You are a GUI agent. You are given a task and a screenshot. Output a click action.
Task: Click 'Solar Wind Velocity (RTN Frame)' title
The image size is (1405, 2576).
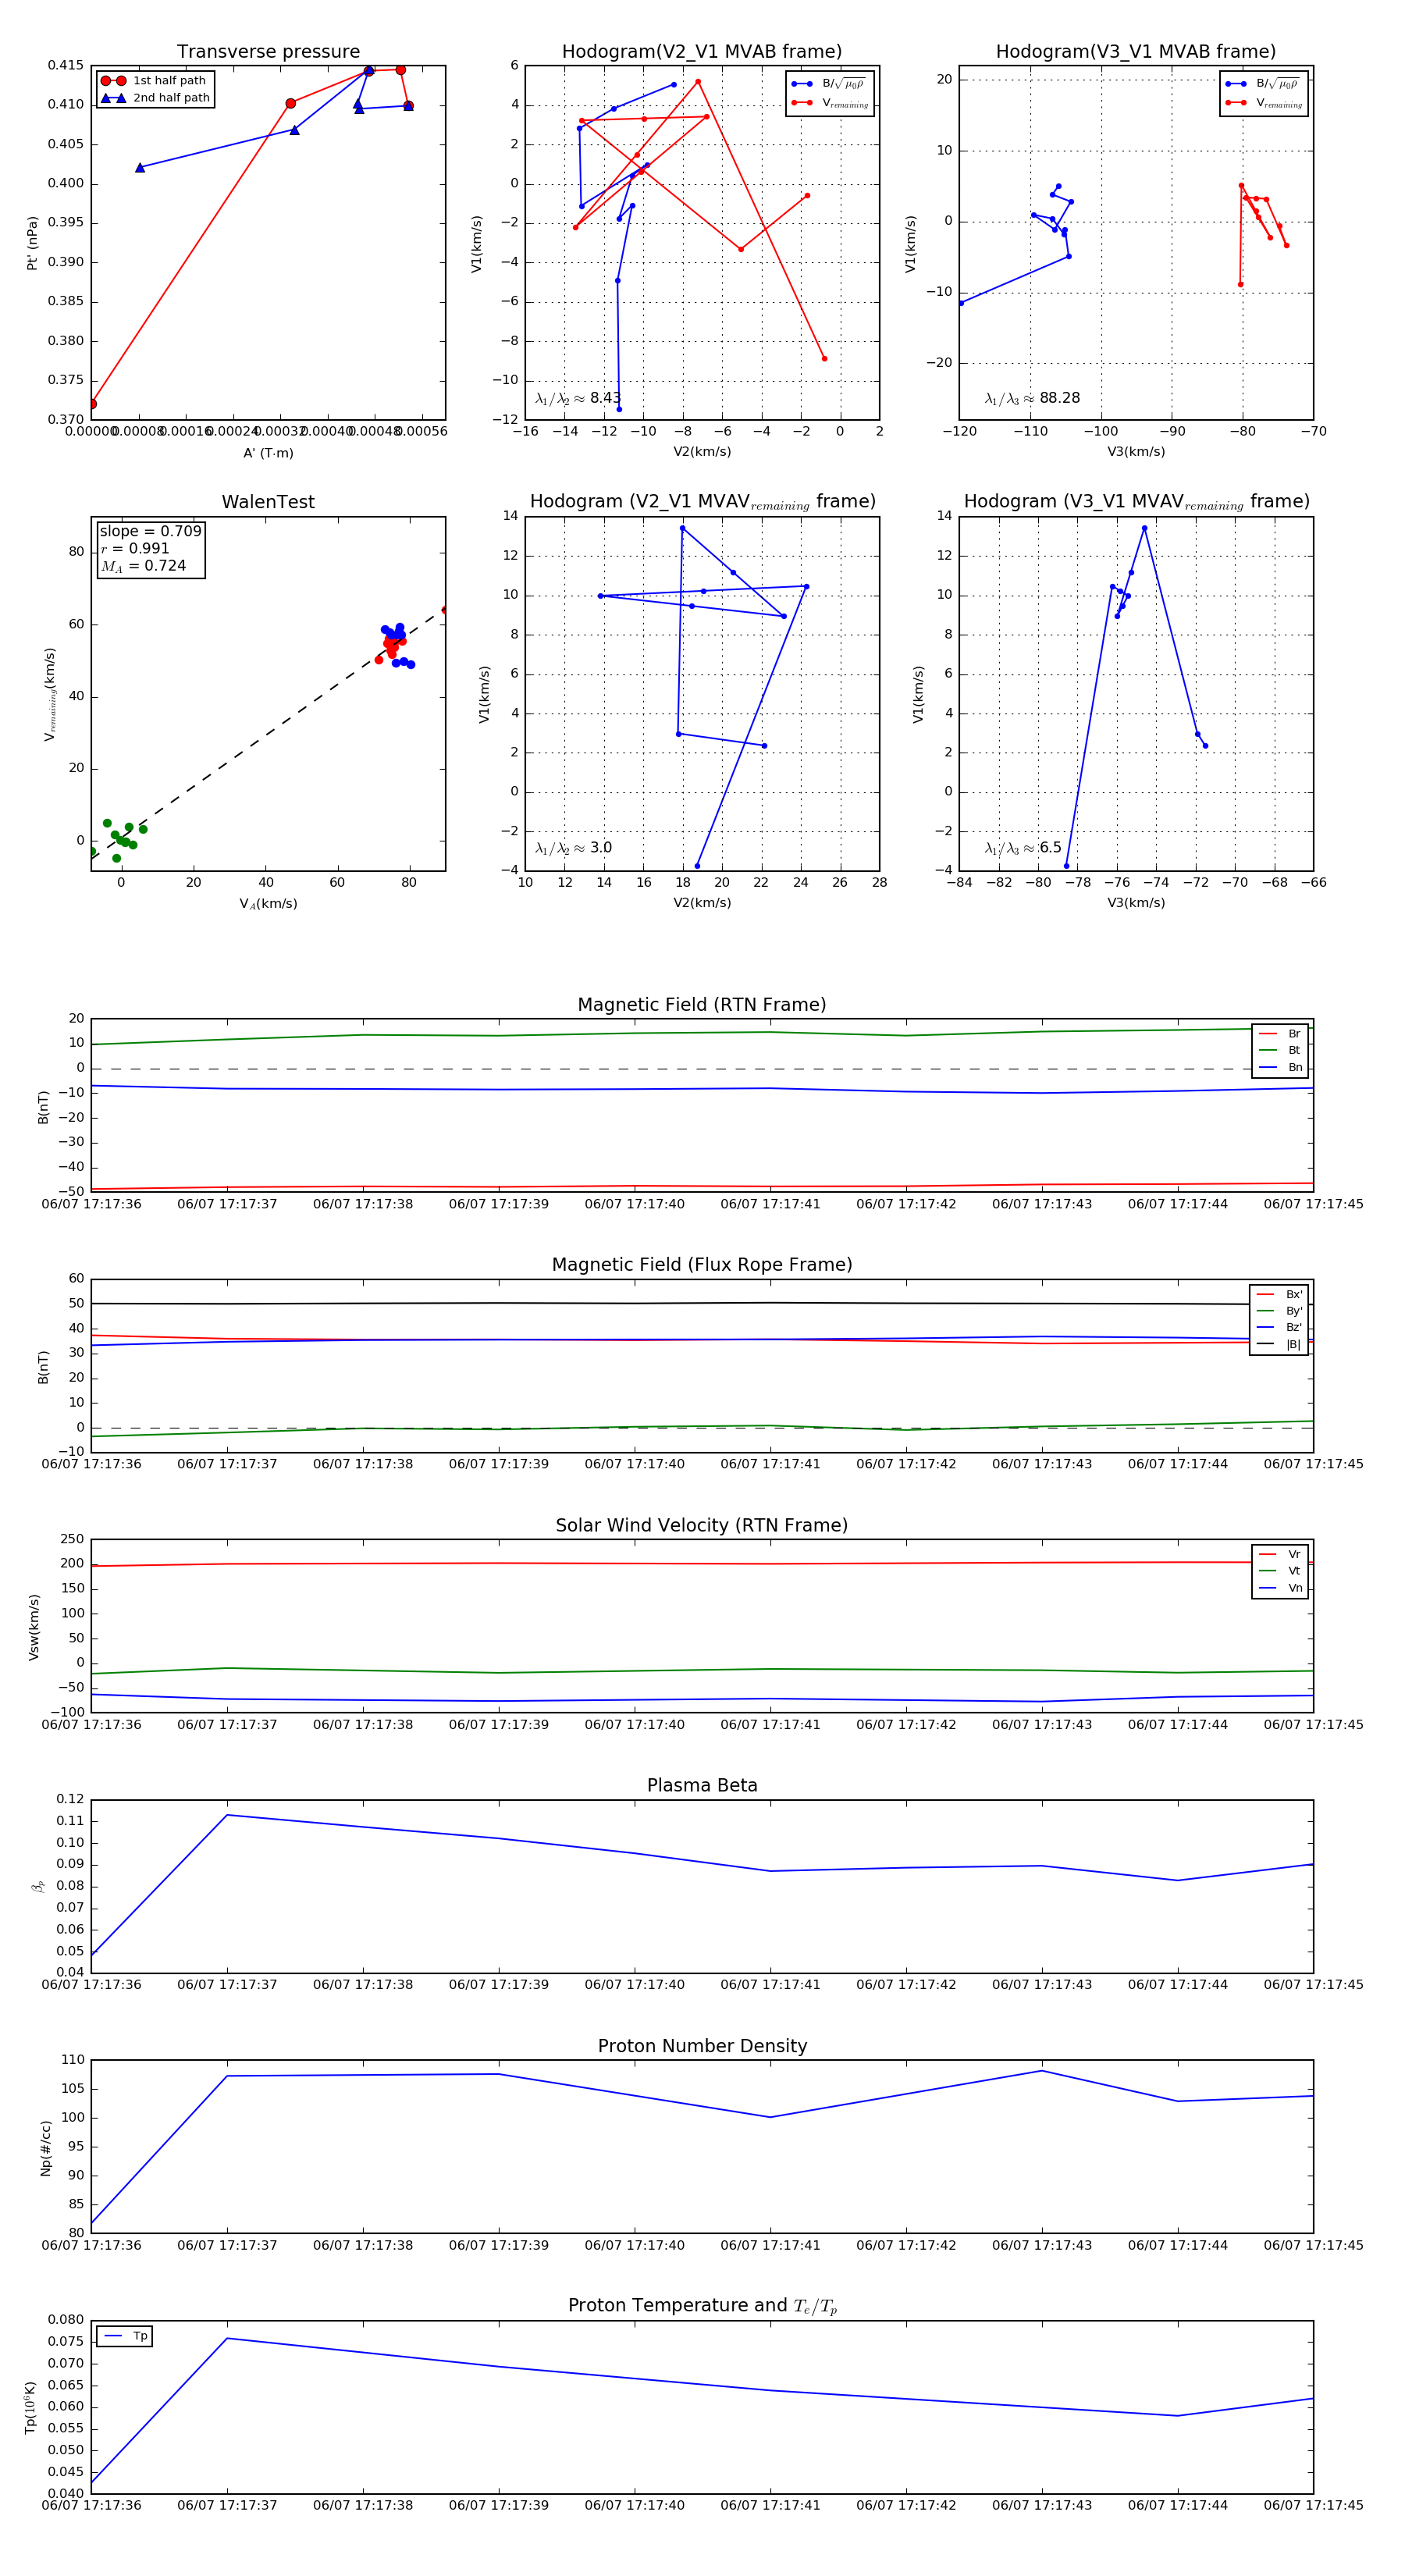702,1525
